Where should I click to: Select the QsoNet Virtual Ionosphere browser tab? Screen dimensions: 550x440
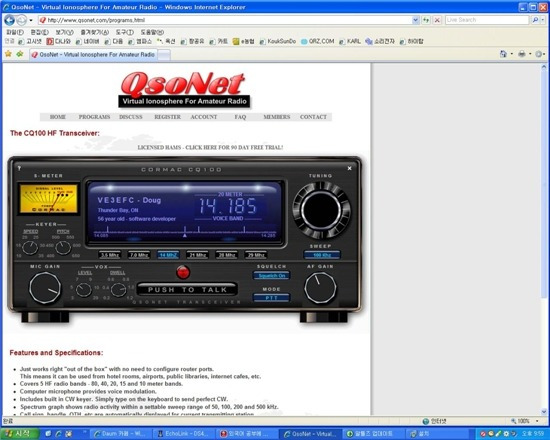94,55
